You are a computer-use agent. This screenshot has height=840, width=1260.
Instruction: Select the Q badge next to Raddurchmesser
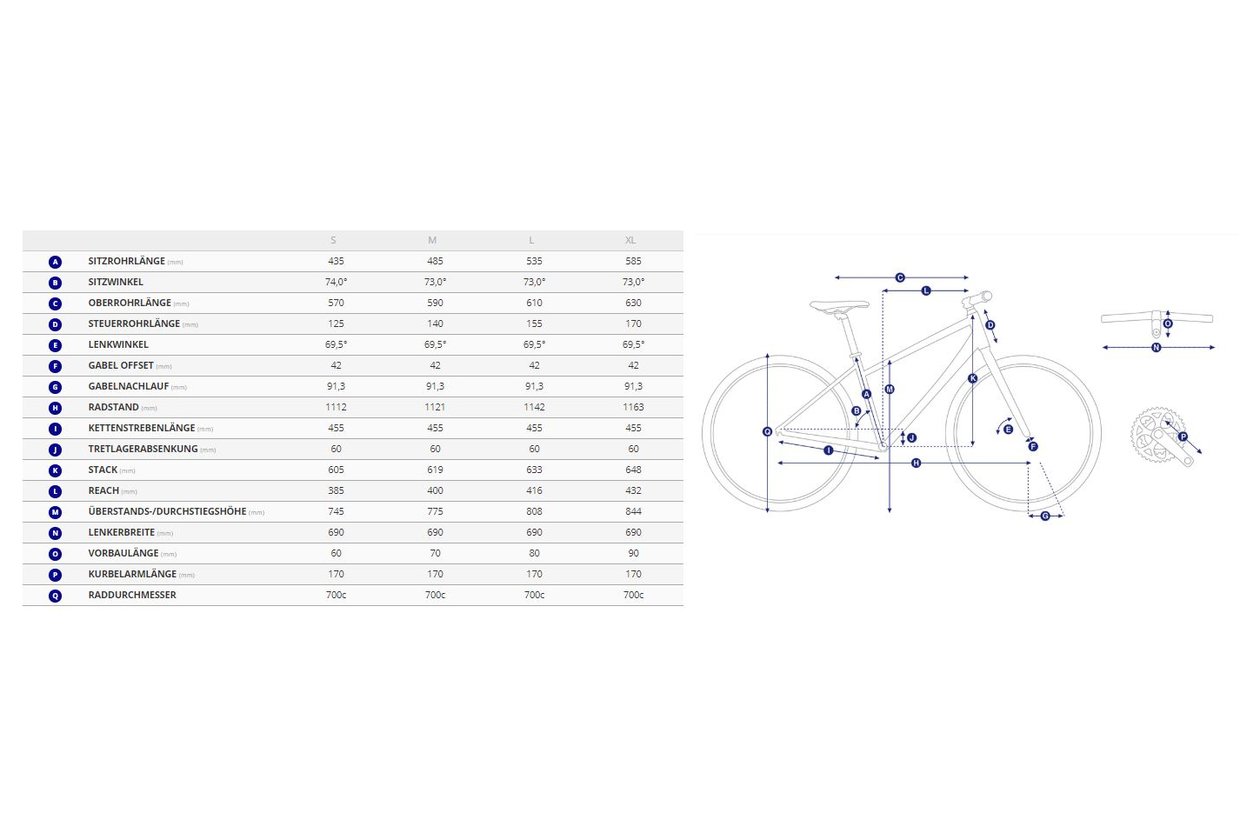[55, 595]
